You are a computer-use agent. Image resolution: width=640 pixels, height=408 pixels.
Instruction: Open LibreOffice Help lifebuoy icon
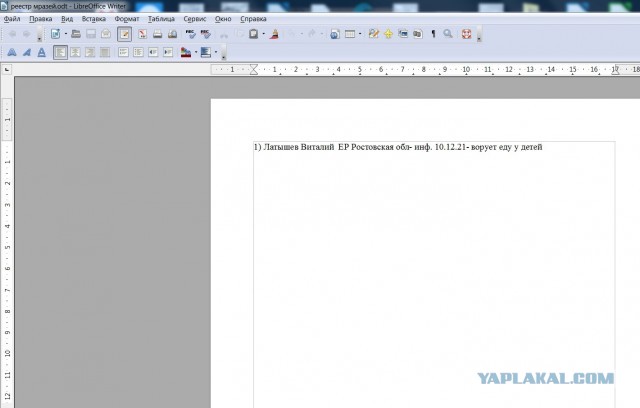[x=467, y=34]
